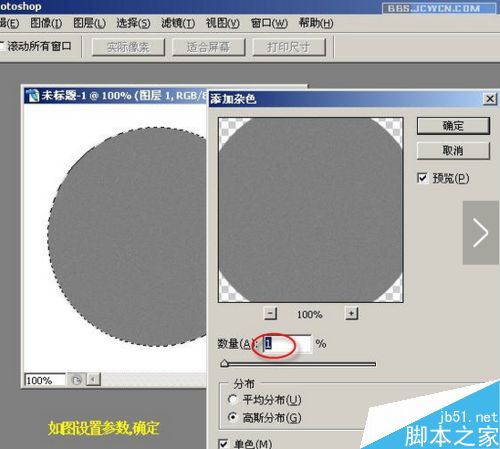Toggle the 单色(M) checkbox
Screen dimensions: 500x449
pyautogui.click(x=223, y=444)
